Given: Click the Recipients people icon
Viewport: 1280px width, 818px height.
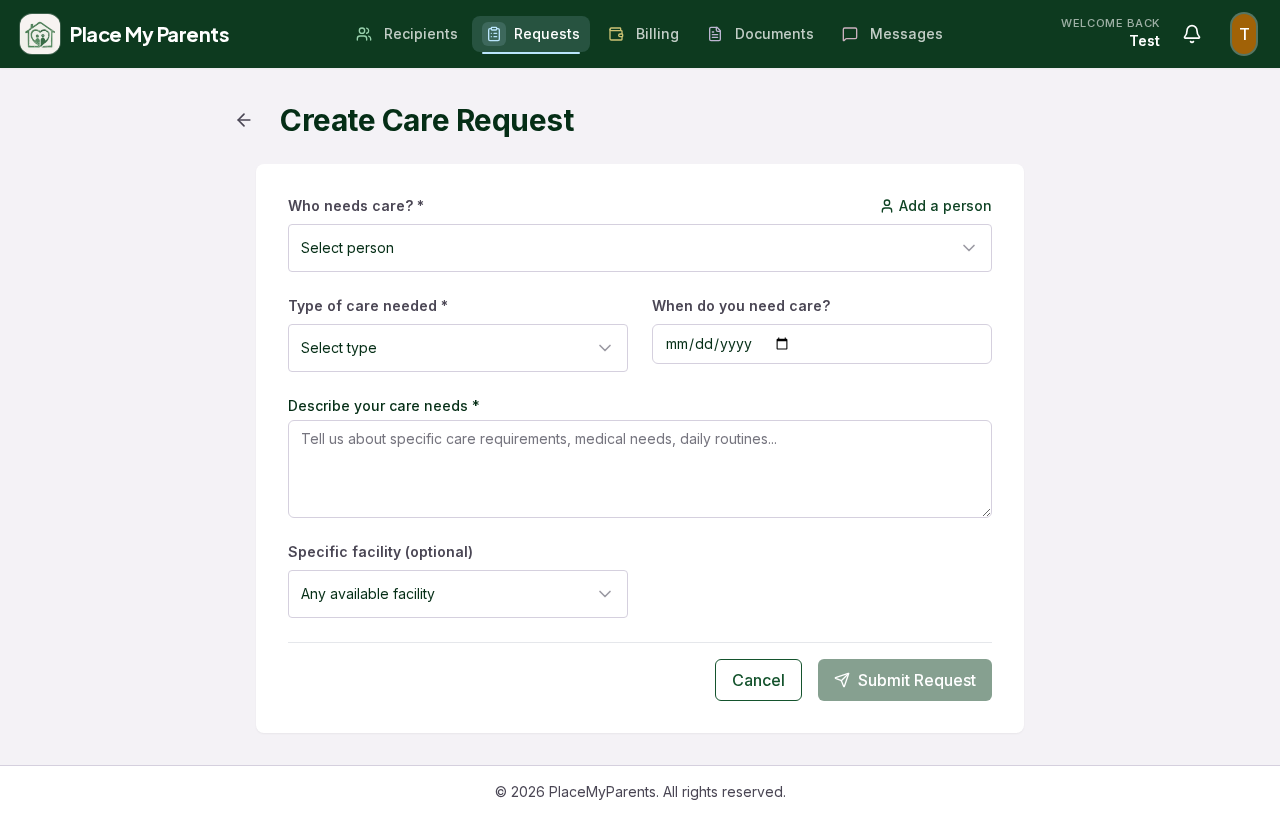Looking at the screenshot, I should click(x=364, y=34).
